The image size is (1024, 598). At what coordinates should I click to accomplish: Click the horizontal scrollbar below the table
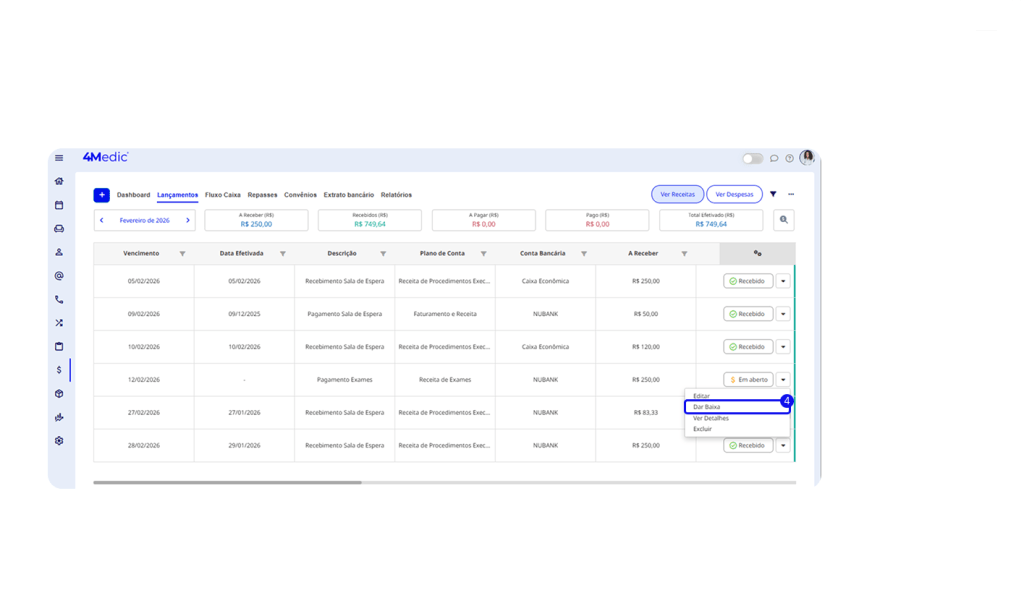tap(228, 483)
